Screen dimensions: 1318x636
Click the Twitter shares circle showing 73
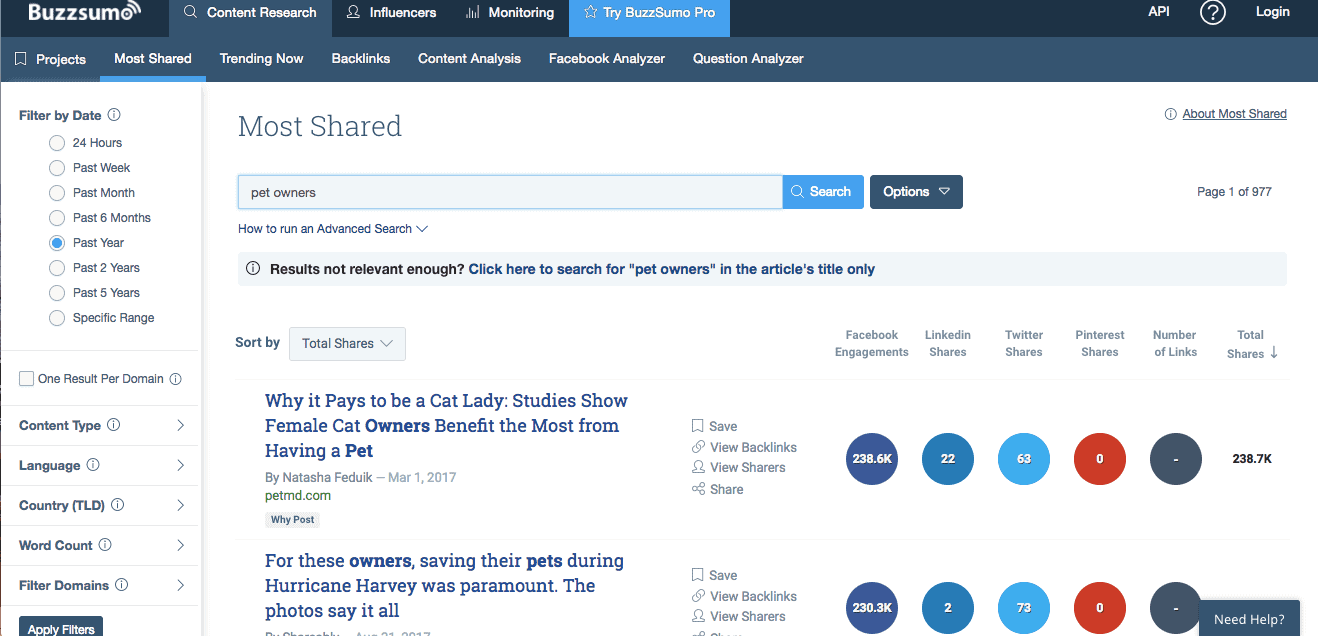point(1024,608)
